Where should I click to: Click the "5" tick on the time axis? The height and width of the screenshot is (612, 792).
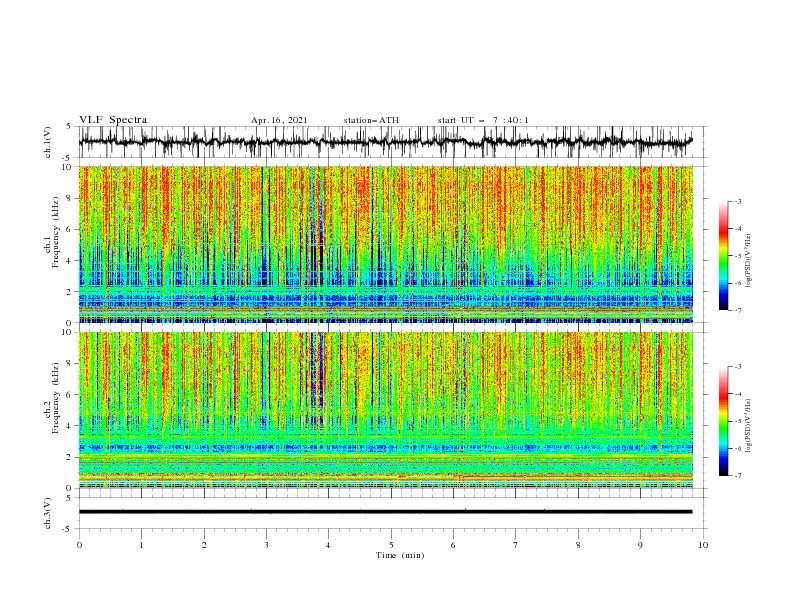click(x=391, y=545)
